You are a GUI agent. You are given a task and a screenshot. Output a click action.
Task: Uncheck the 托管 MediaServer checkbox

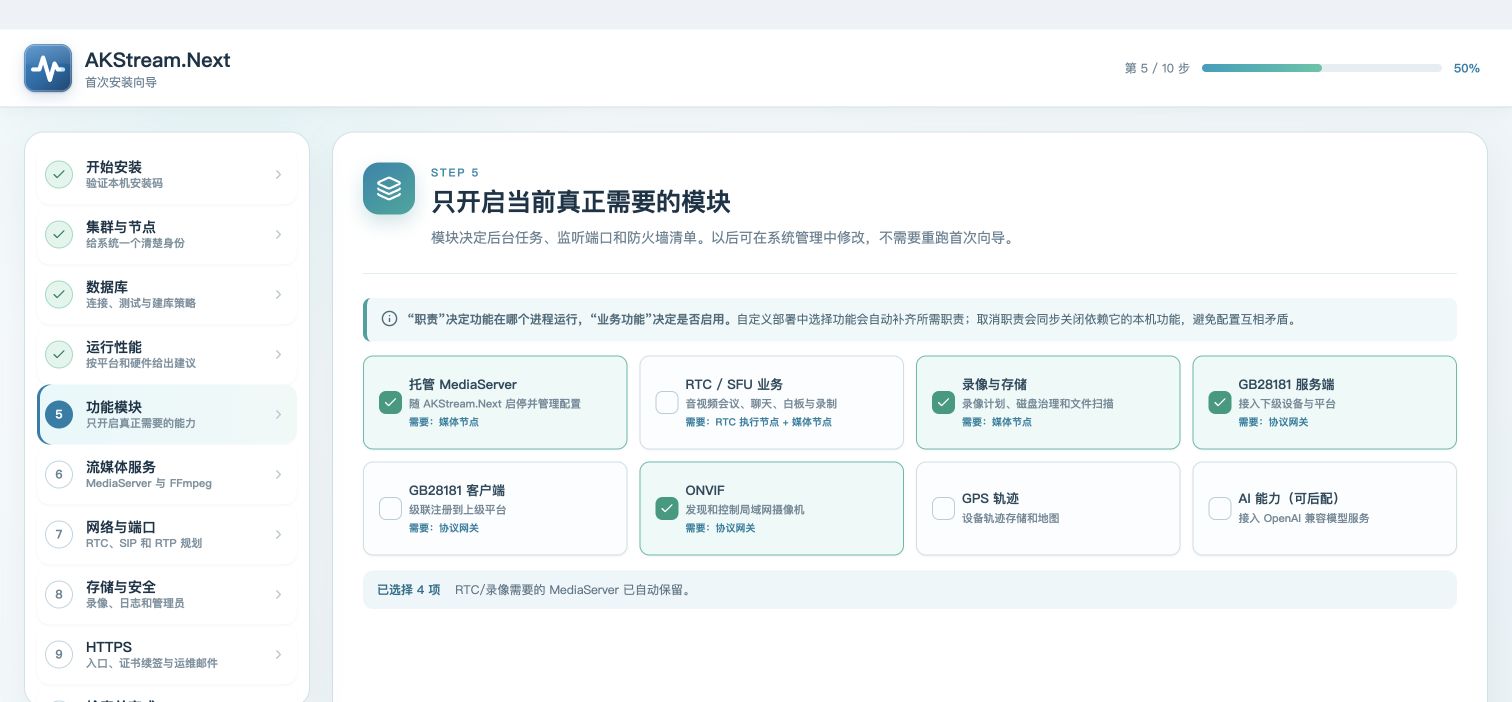point(390,402)
